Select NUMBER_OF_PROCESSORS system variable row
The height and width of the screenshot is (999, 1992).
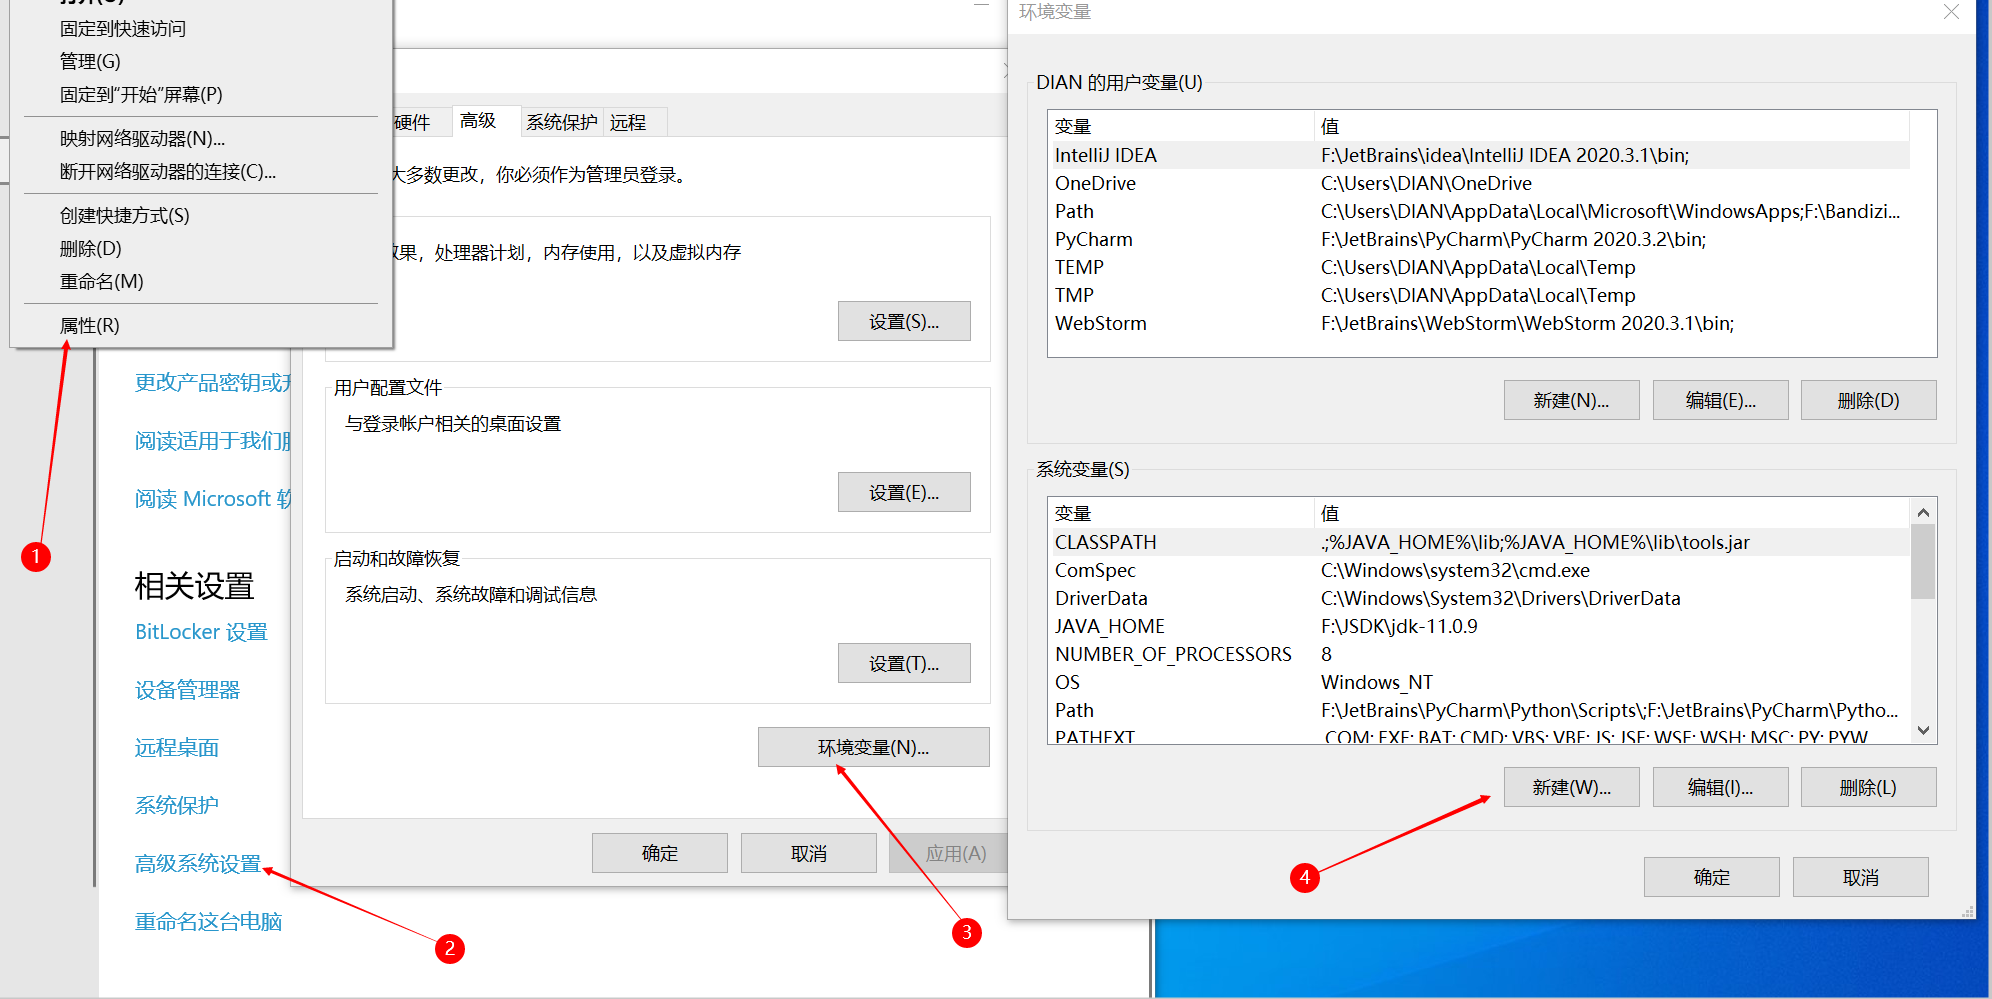pos(1479,654)
